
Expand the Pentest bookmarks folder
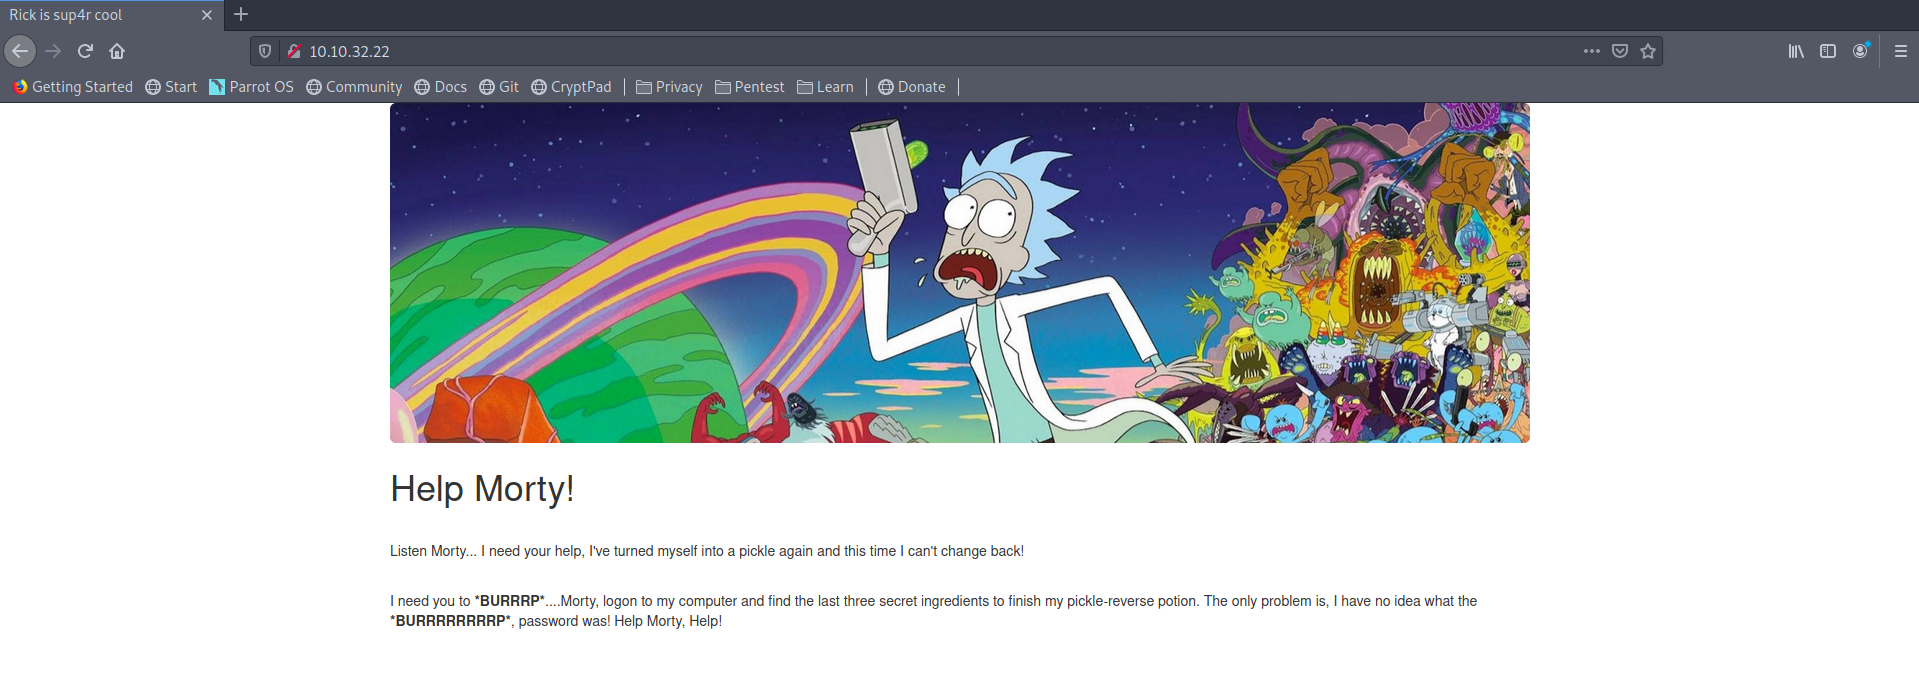pyautogui.click(x=749, y=87)
